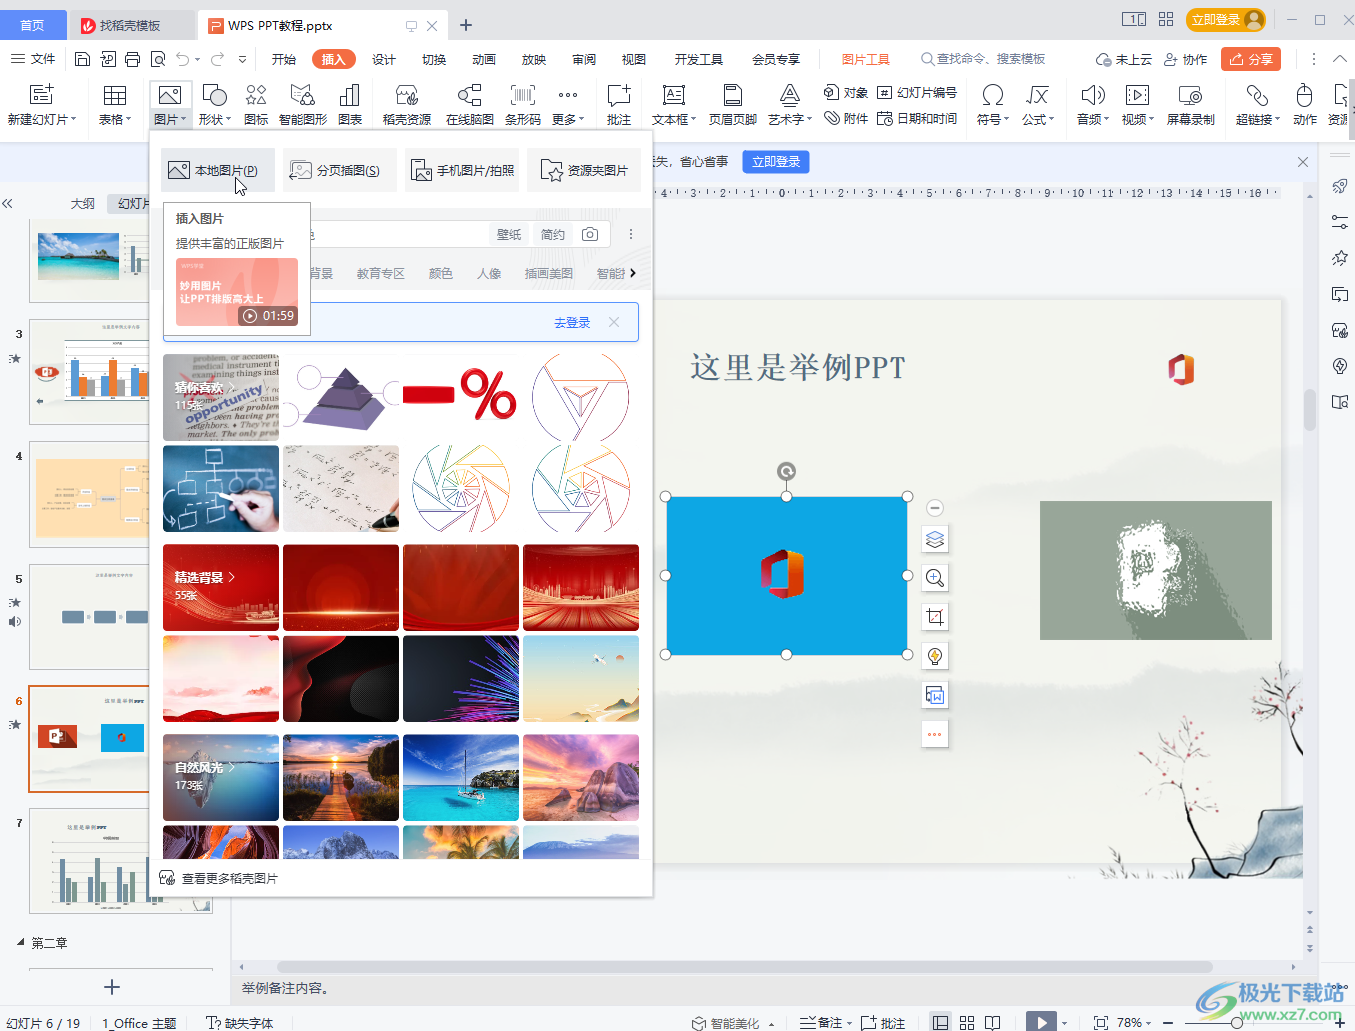This screenshot has height=1031, width=1355.
Task: Switch to Outline (大纲) panel tab
Action: click(x=83, y=203)
